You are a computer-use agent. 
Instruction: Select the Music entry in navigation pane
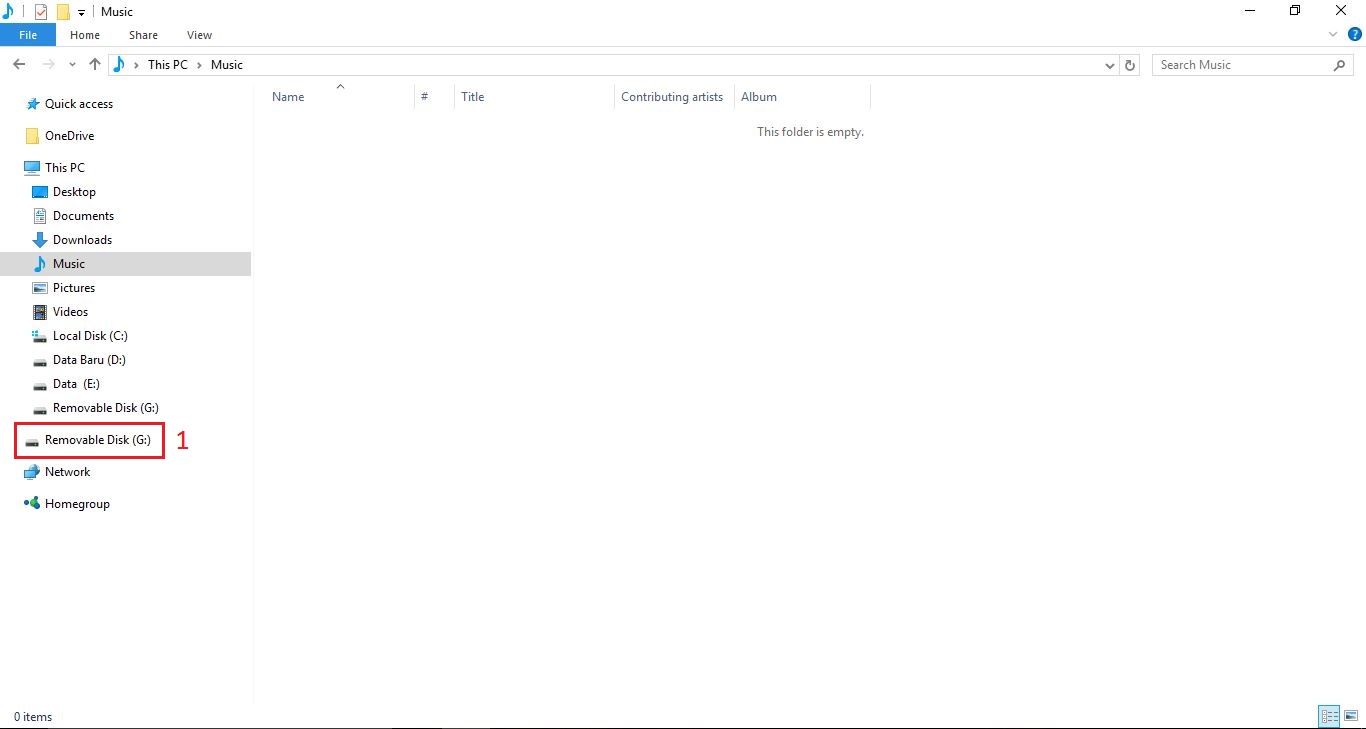(x=126, y=264)
